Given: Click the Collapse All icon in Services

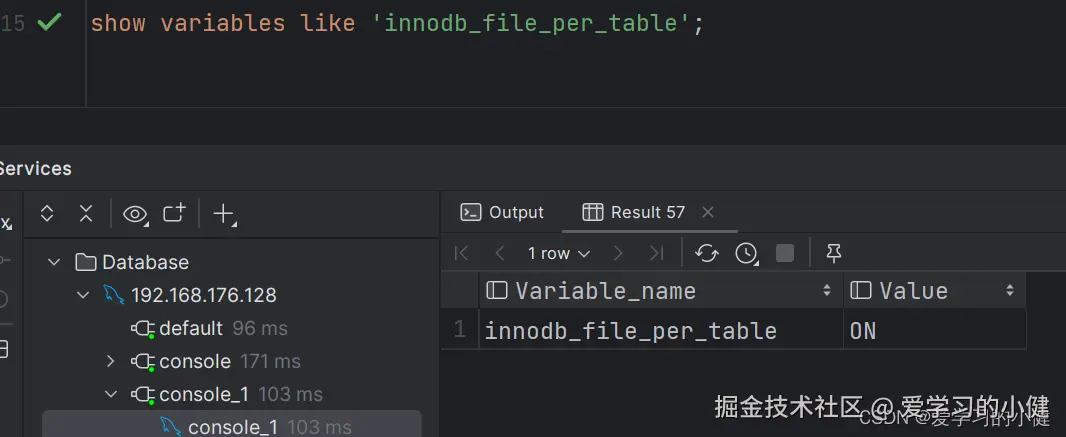Looking at the screenshot, I should 86,213.
